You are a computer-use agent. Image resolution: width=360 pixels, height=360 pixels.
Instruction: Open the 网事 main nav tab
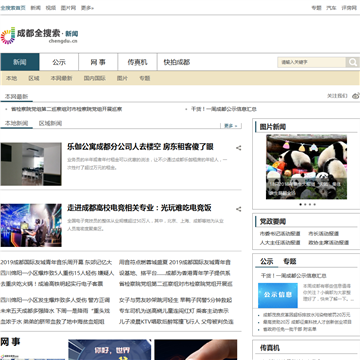pos(98,62)
